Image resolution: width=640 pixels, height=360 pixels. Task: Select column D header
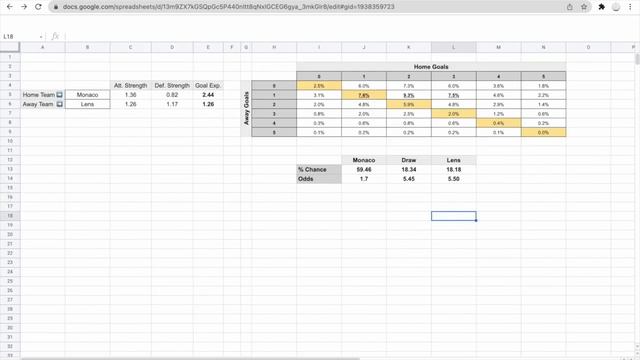pos(172,47)
